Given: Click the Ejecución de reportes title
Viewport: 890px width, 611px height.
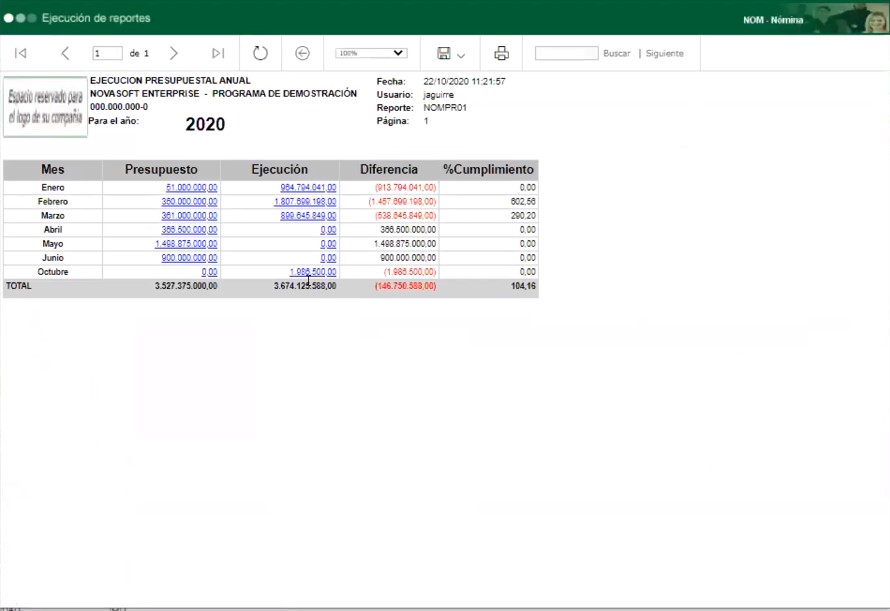Looking at the screenshot, I should [x=96, y=18].
